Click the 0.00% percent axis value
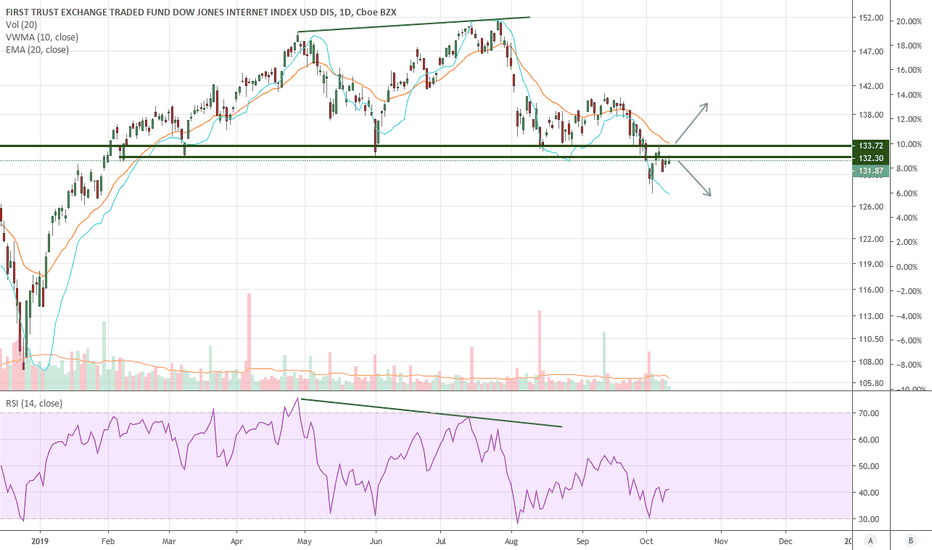Screen dimensions: 932x550 (909, 267)
